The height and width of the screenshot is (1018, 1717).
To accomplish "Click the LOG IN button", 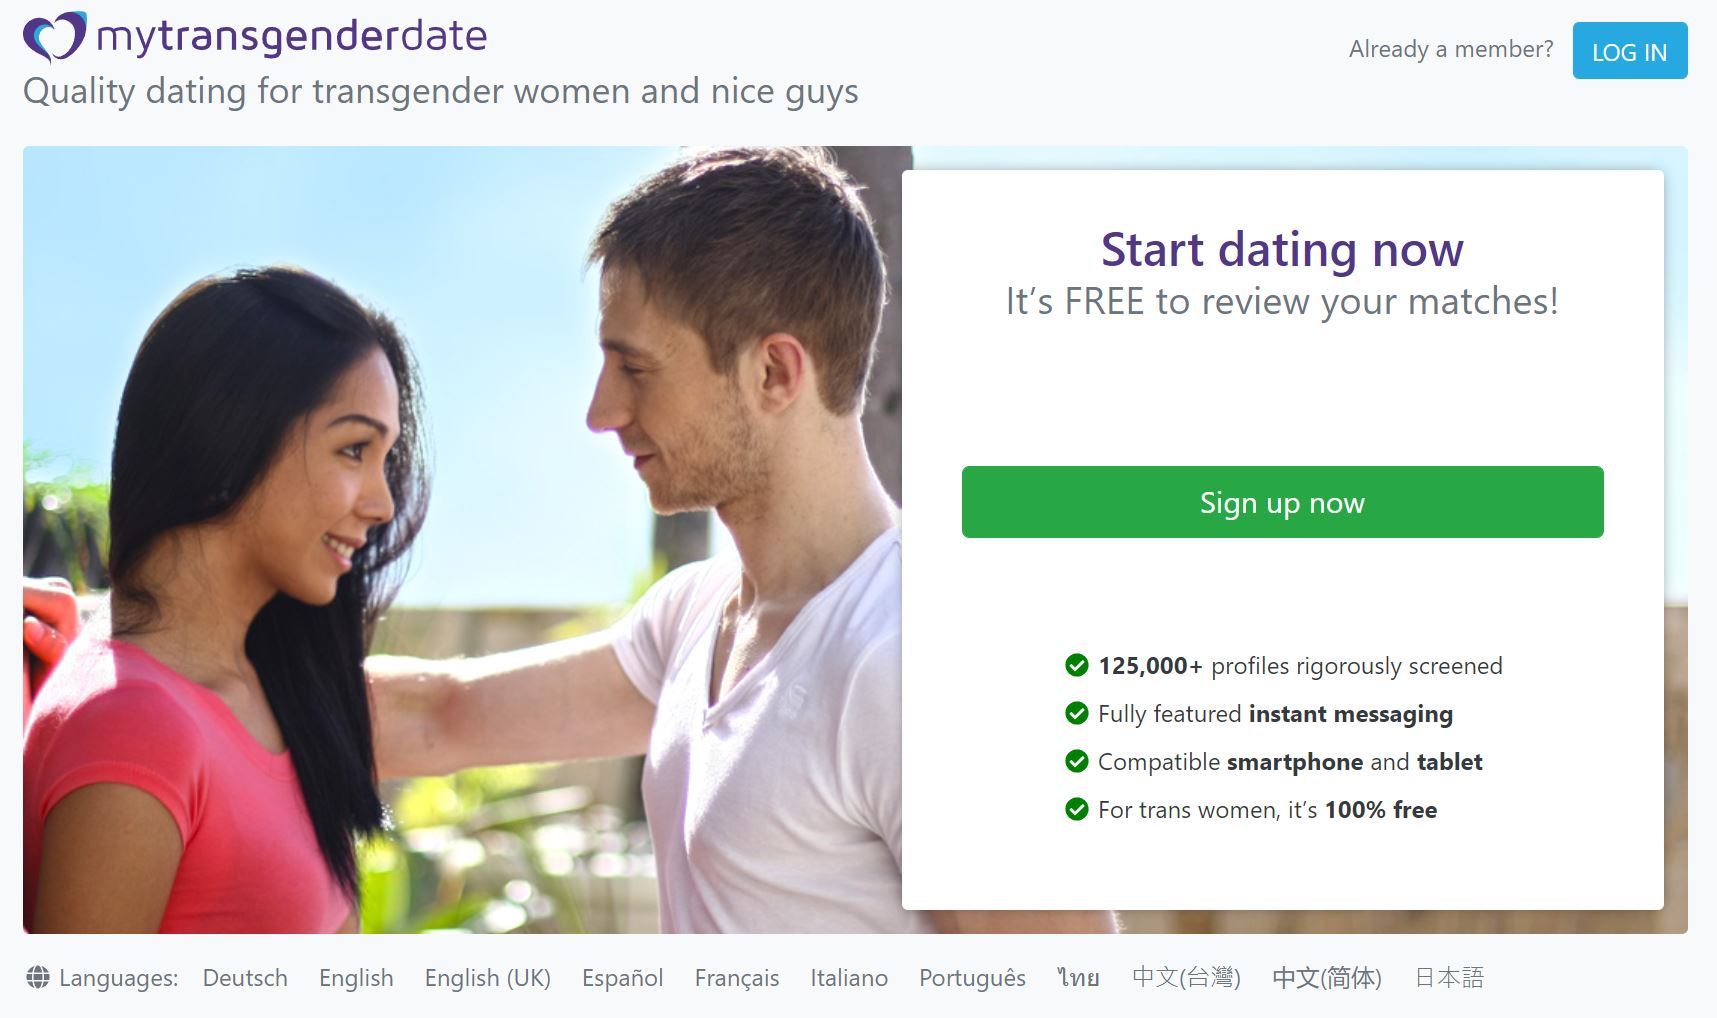I will coord(1629,51).
